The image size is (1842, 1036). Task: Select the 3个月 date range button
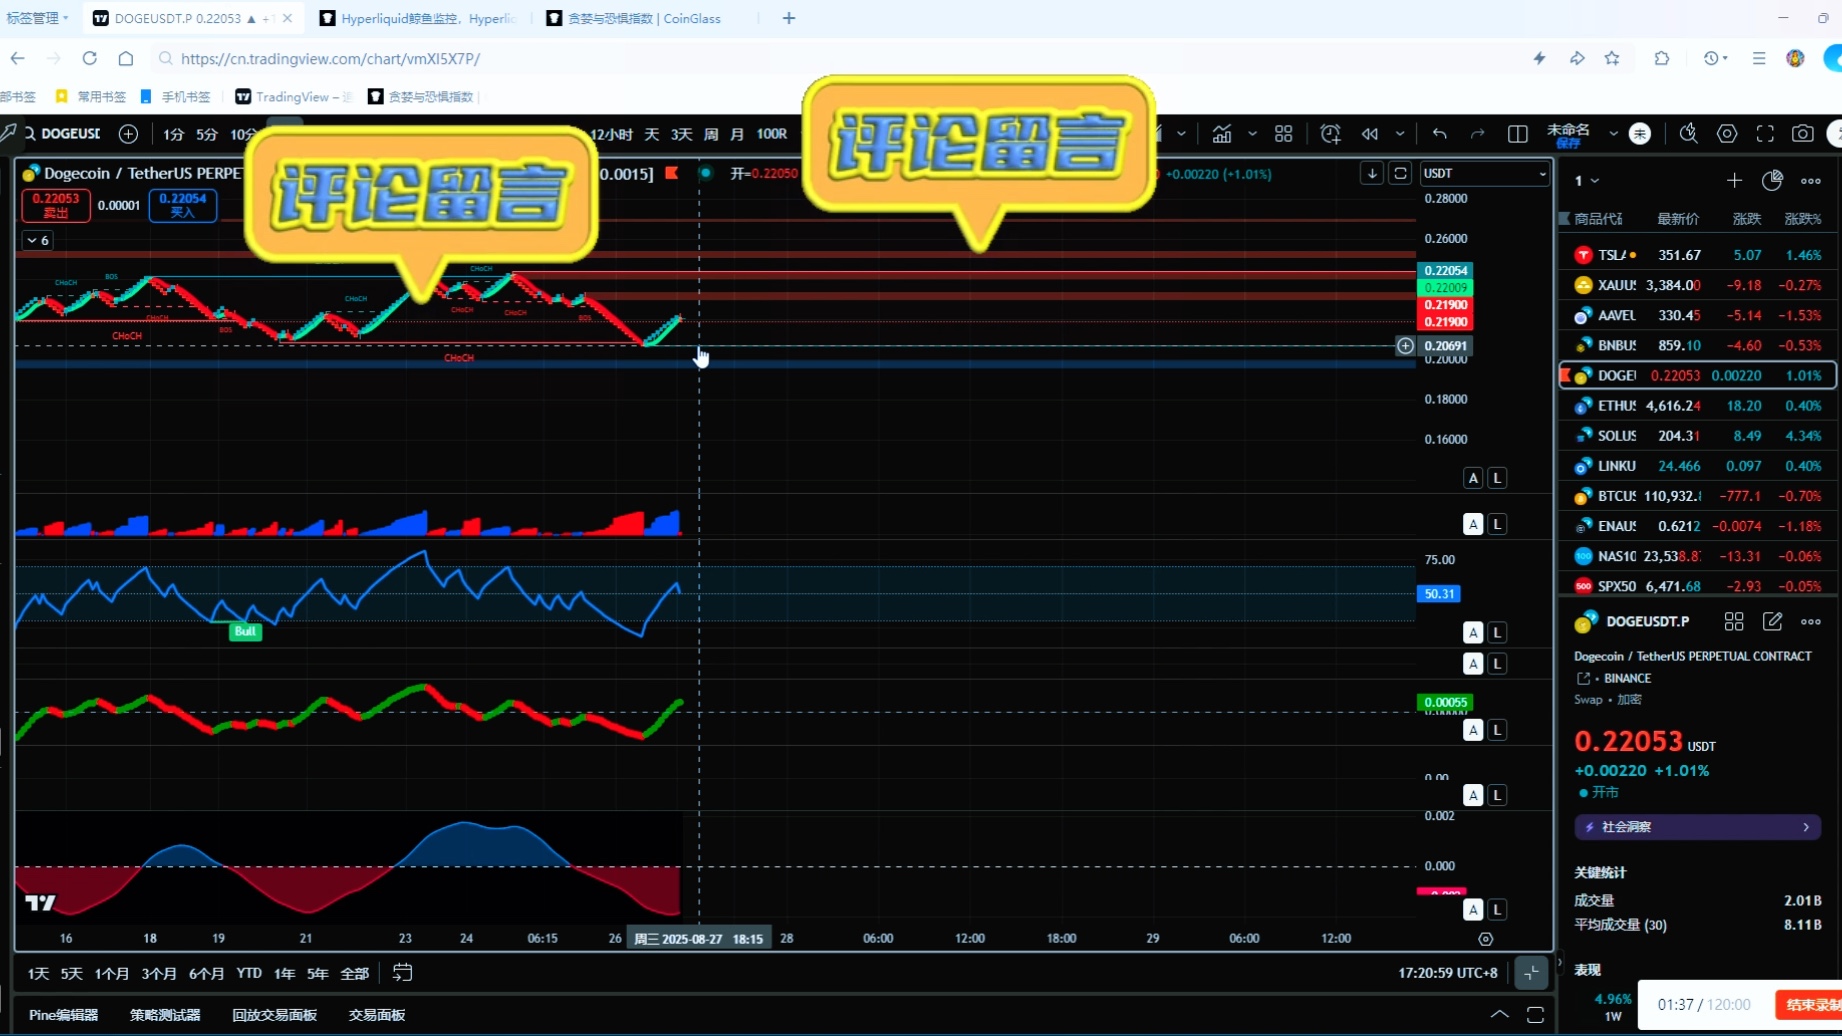point(159,974)
